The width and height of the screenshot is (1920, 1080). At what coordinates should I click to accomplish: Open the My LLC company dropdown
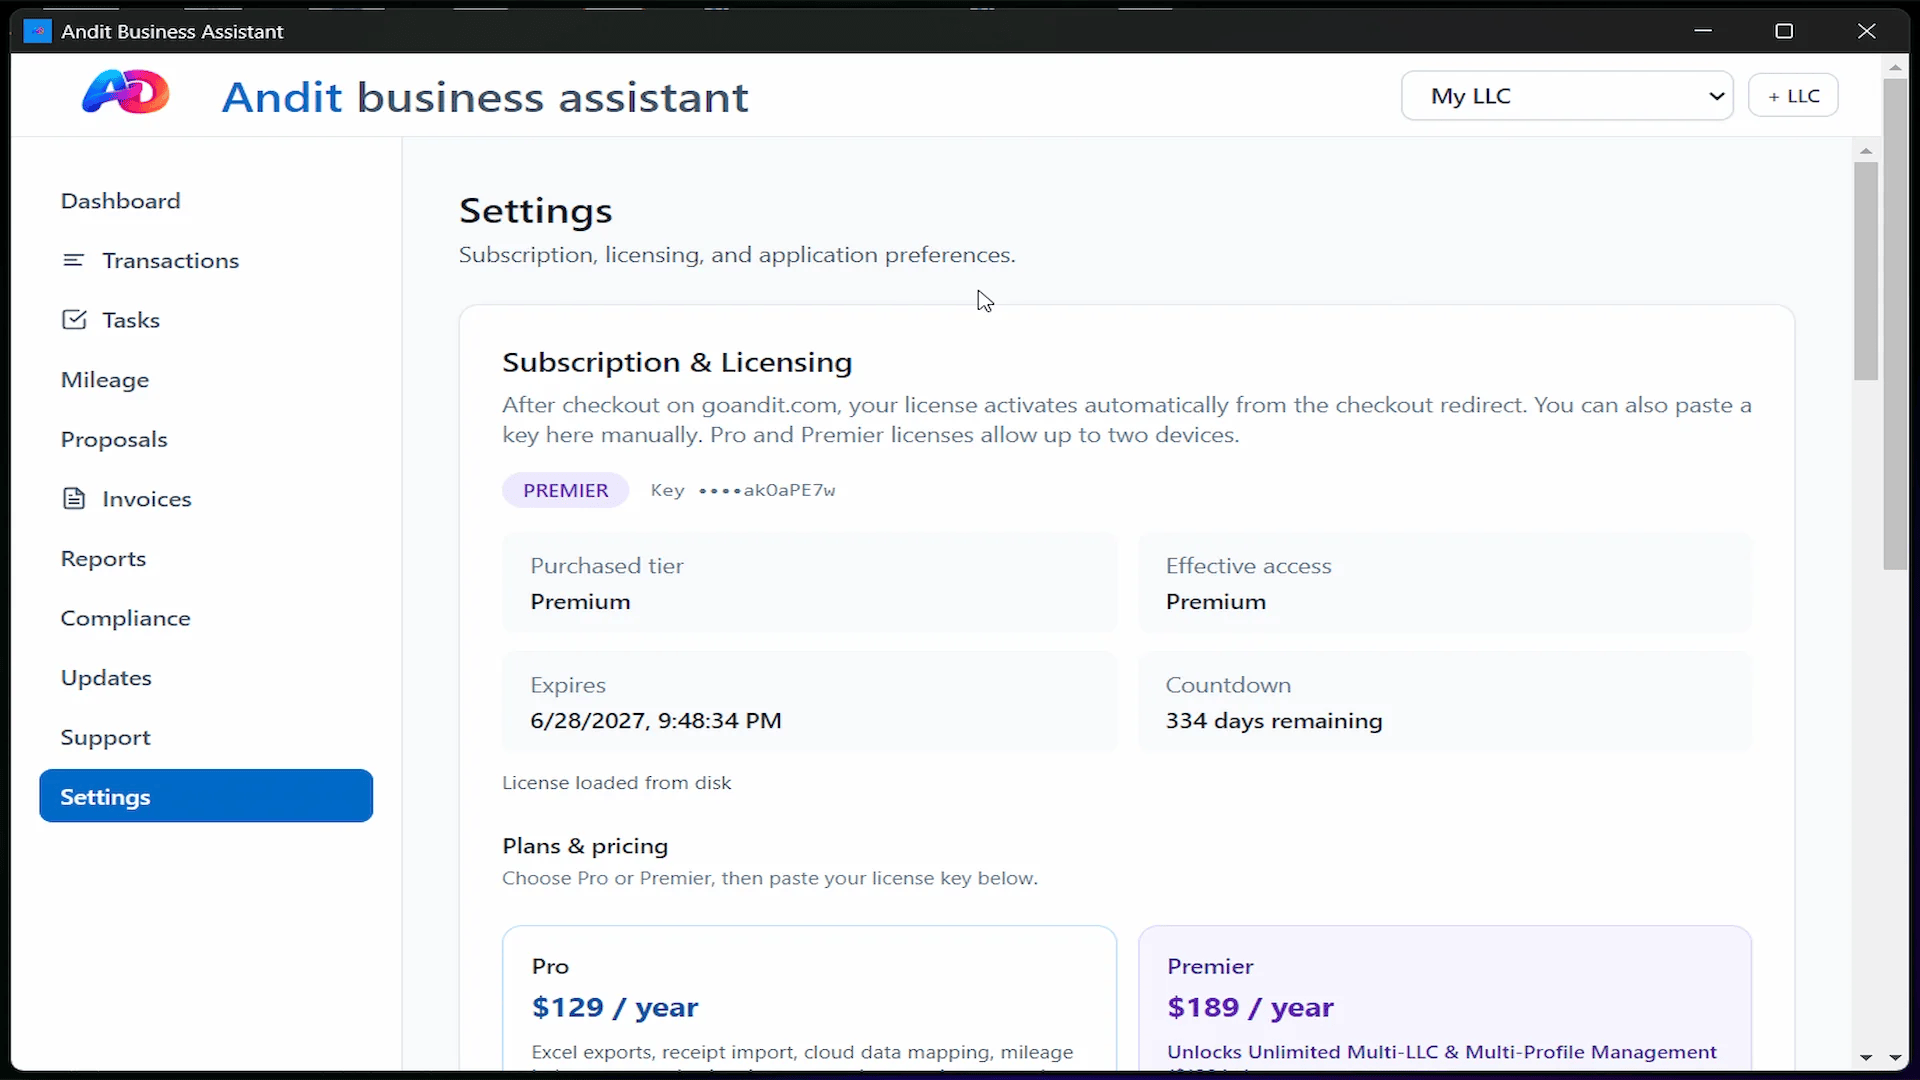coord(1567,96)
